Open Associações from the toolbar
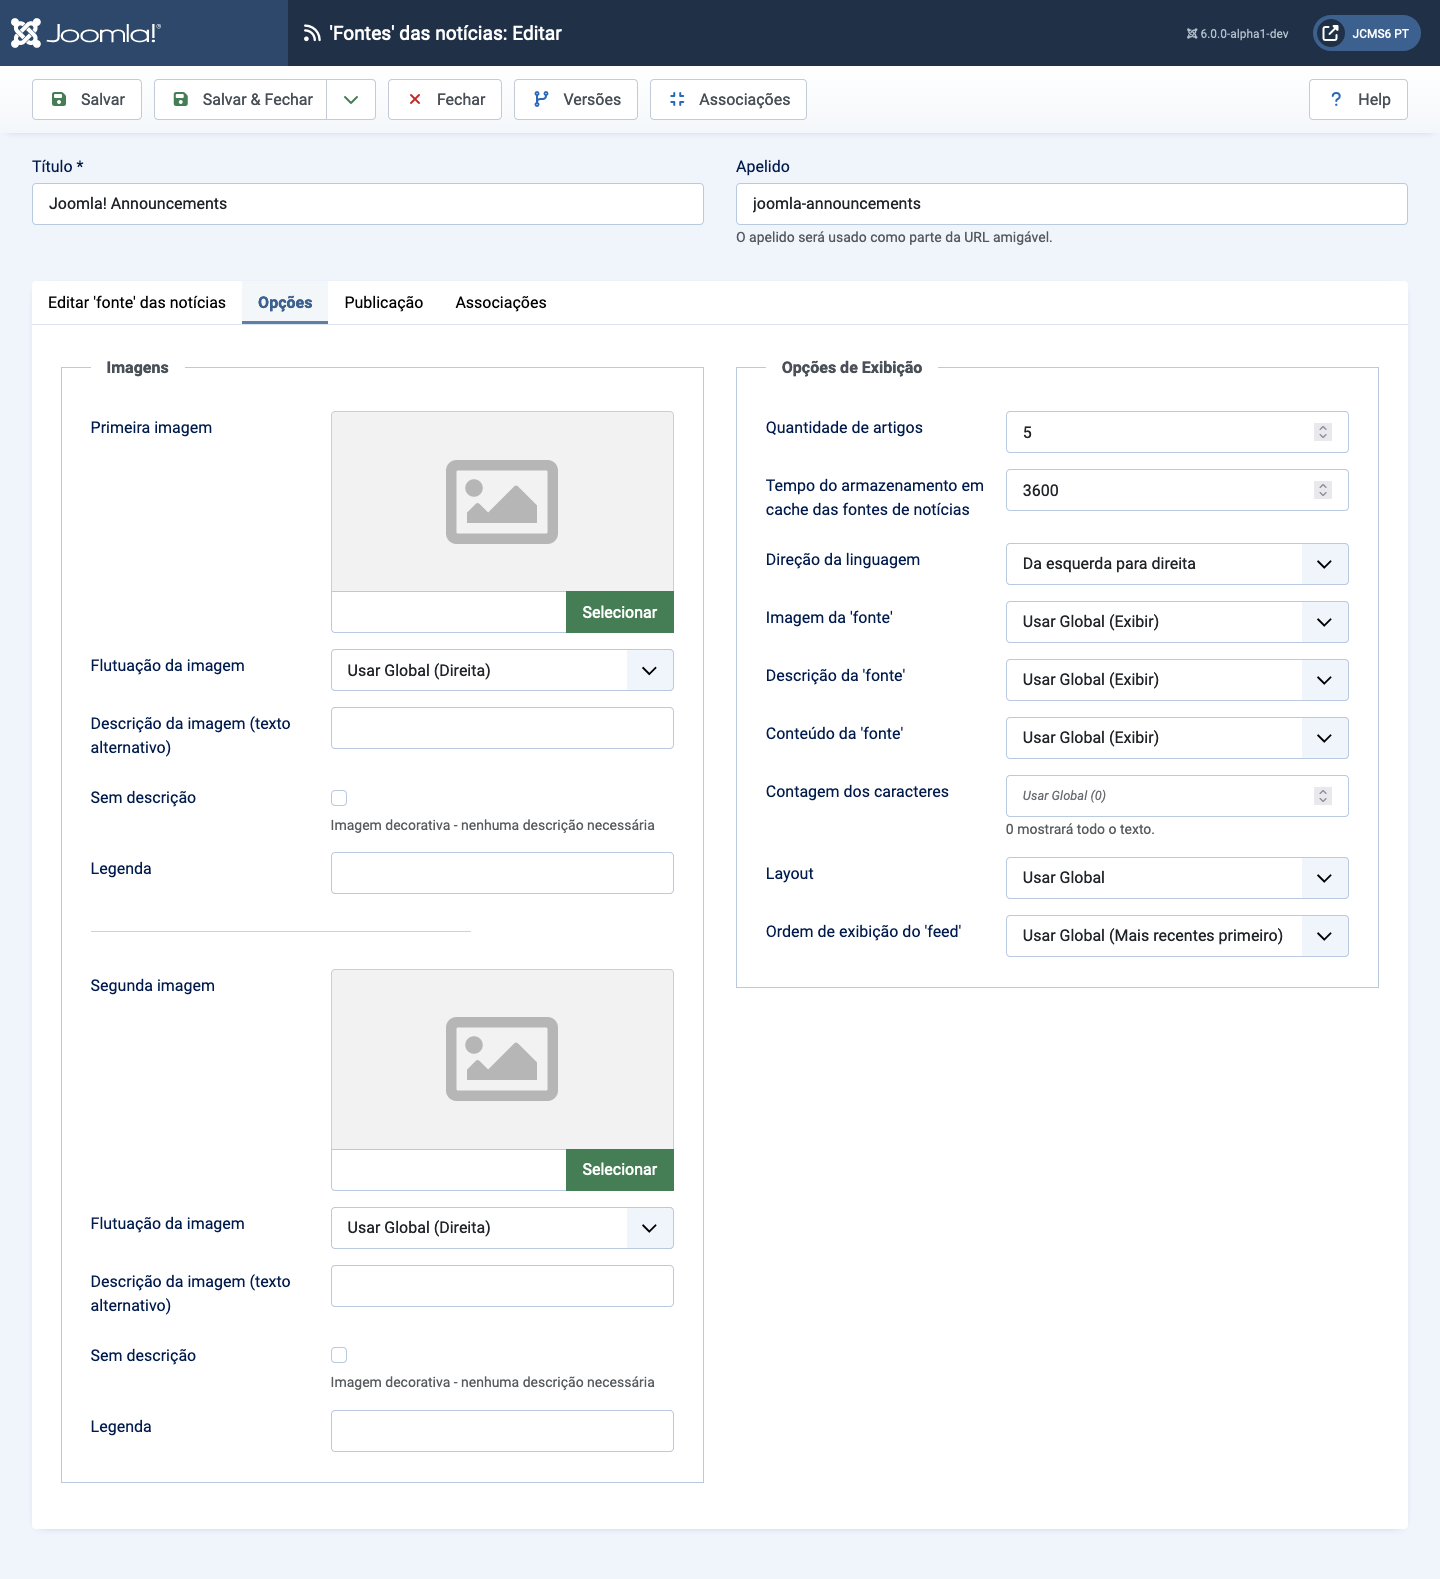Image resolution: width=1440 pixels, height=1579 pixels. (x=728, y=99)
